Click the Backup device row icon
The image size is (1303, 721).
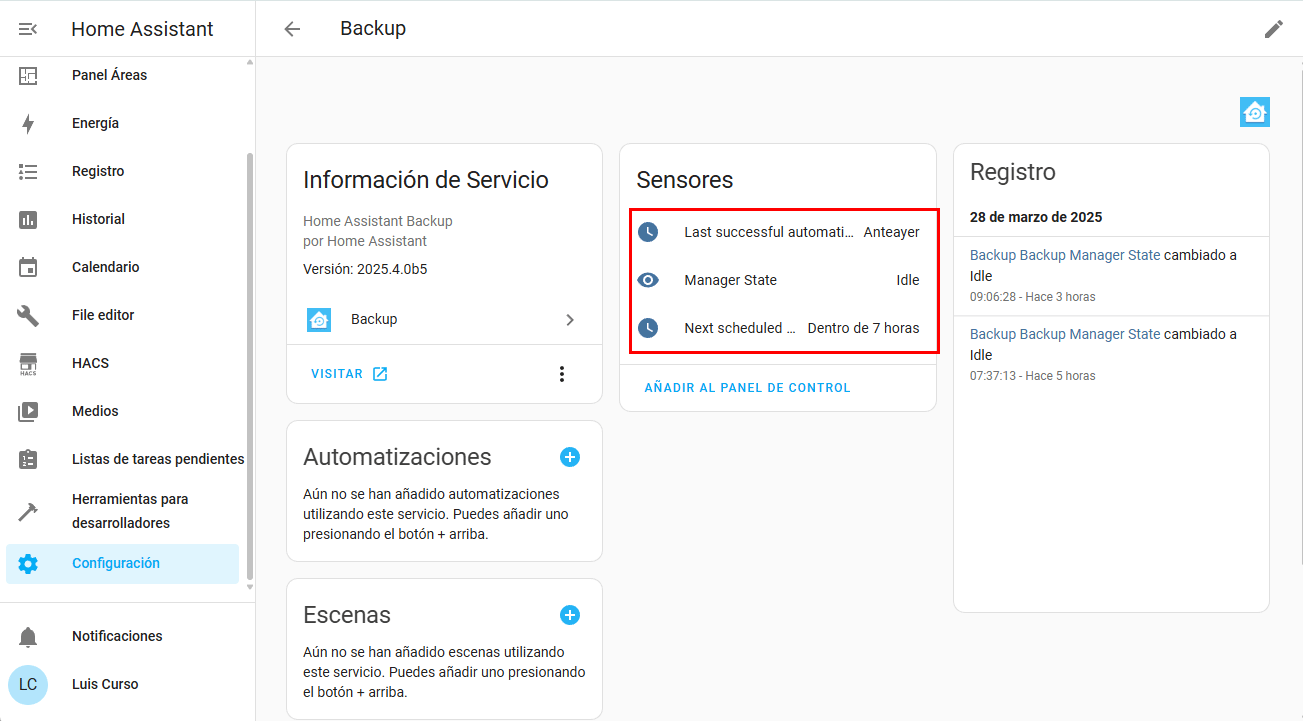[x=319, y=319]
